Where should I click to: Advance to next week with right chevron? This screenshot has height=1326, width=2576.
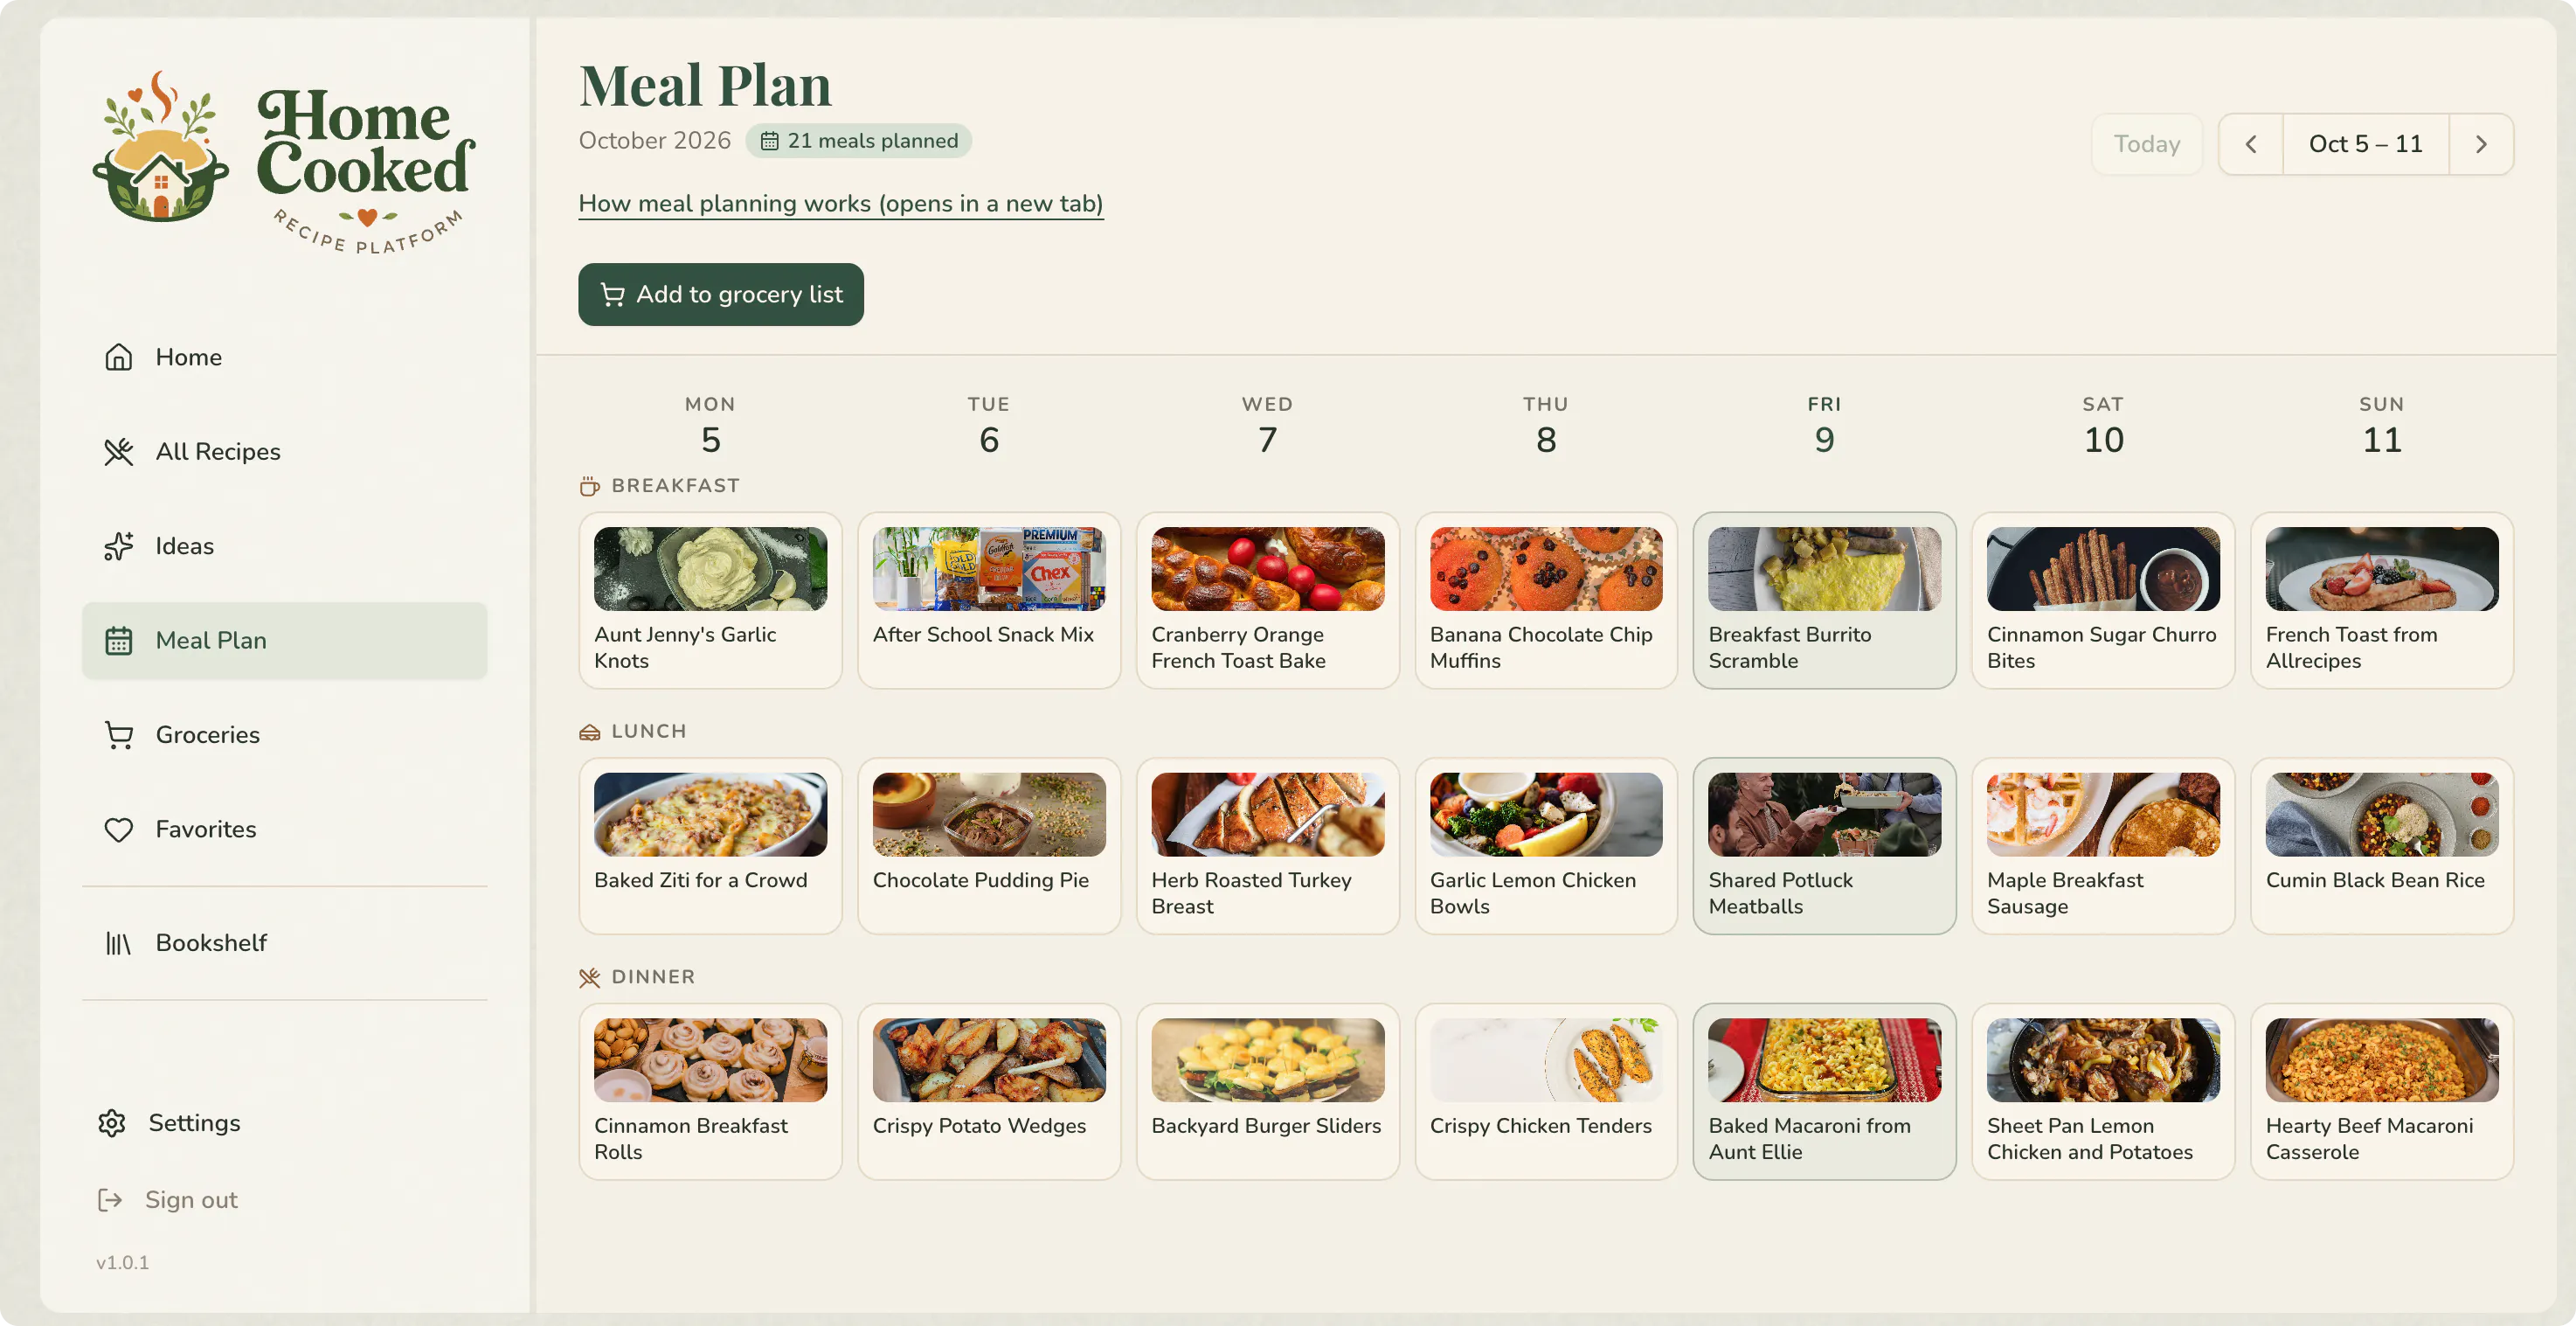point(2481,144)
